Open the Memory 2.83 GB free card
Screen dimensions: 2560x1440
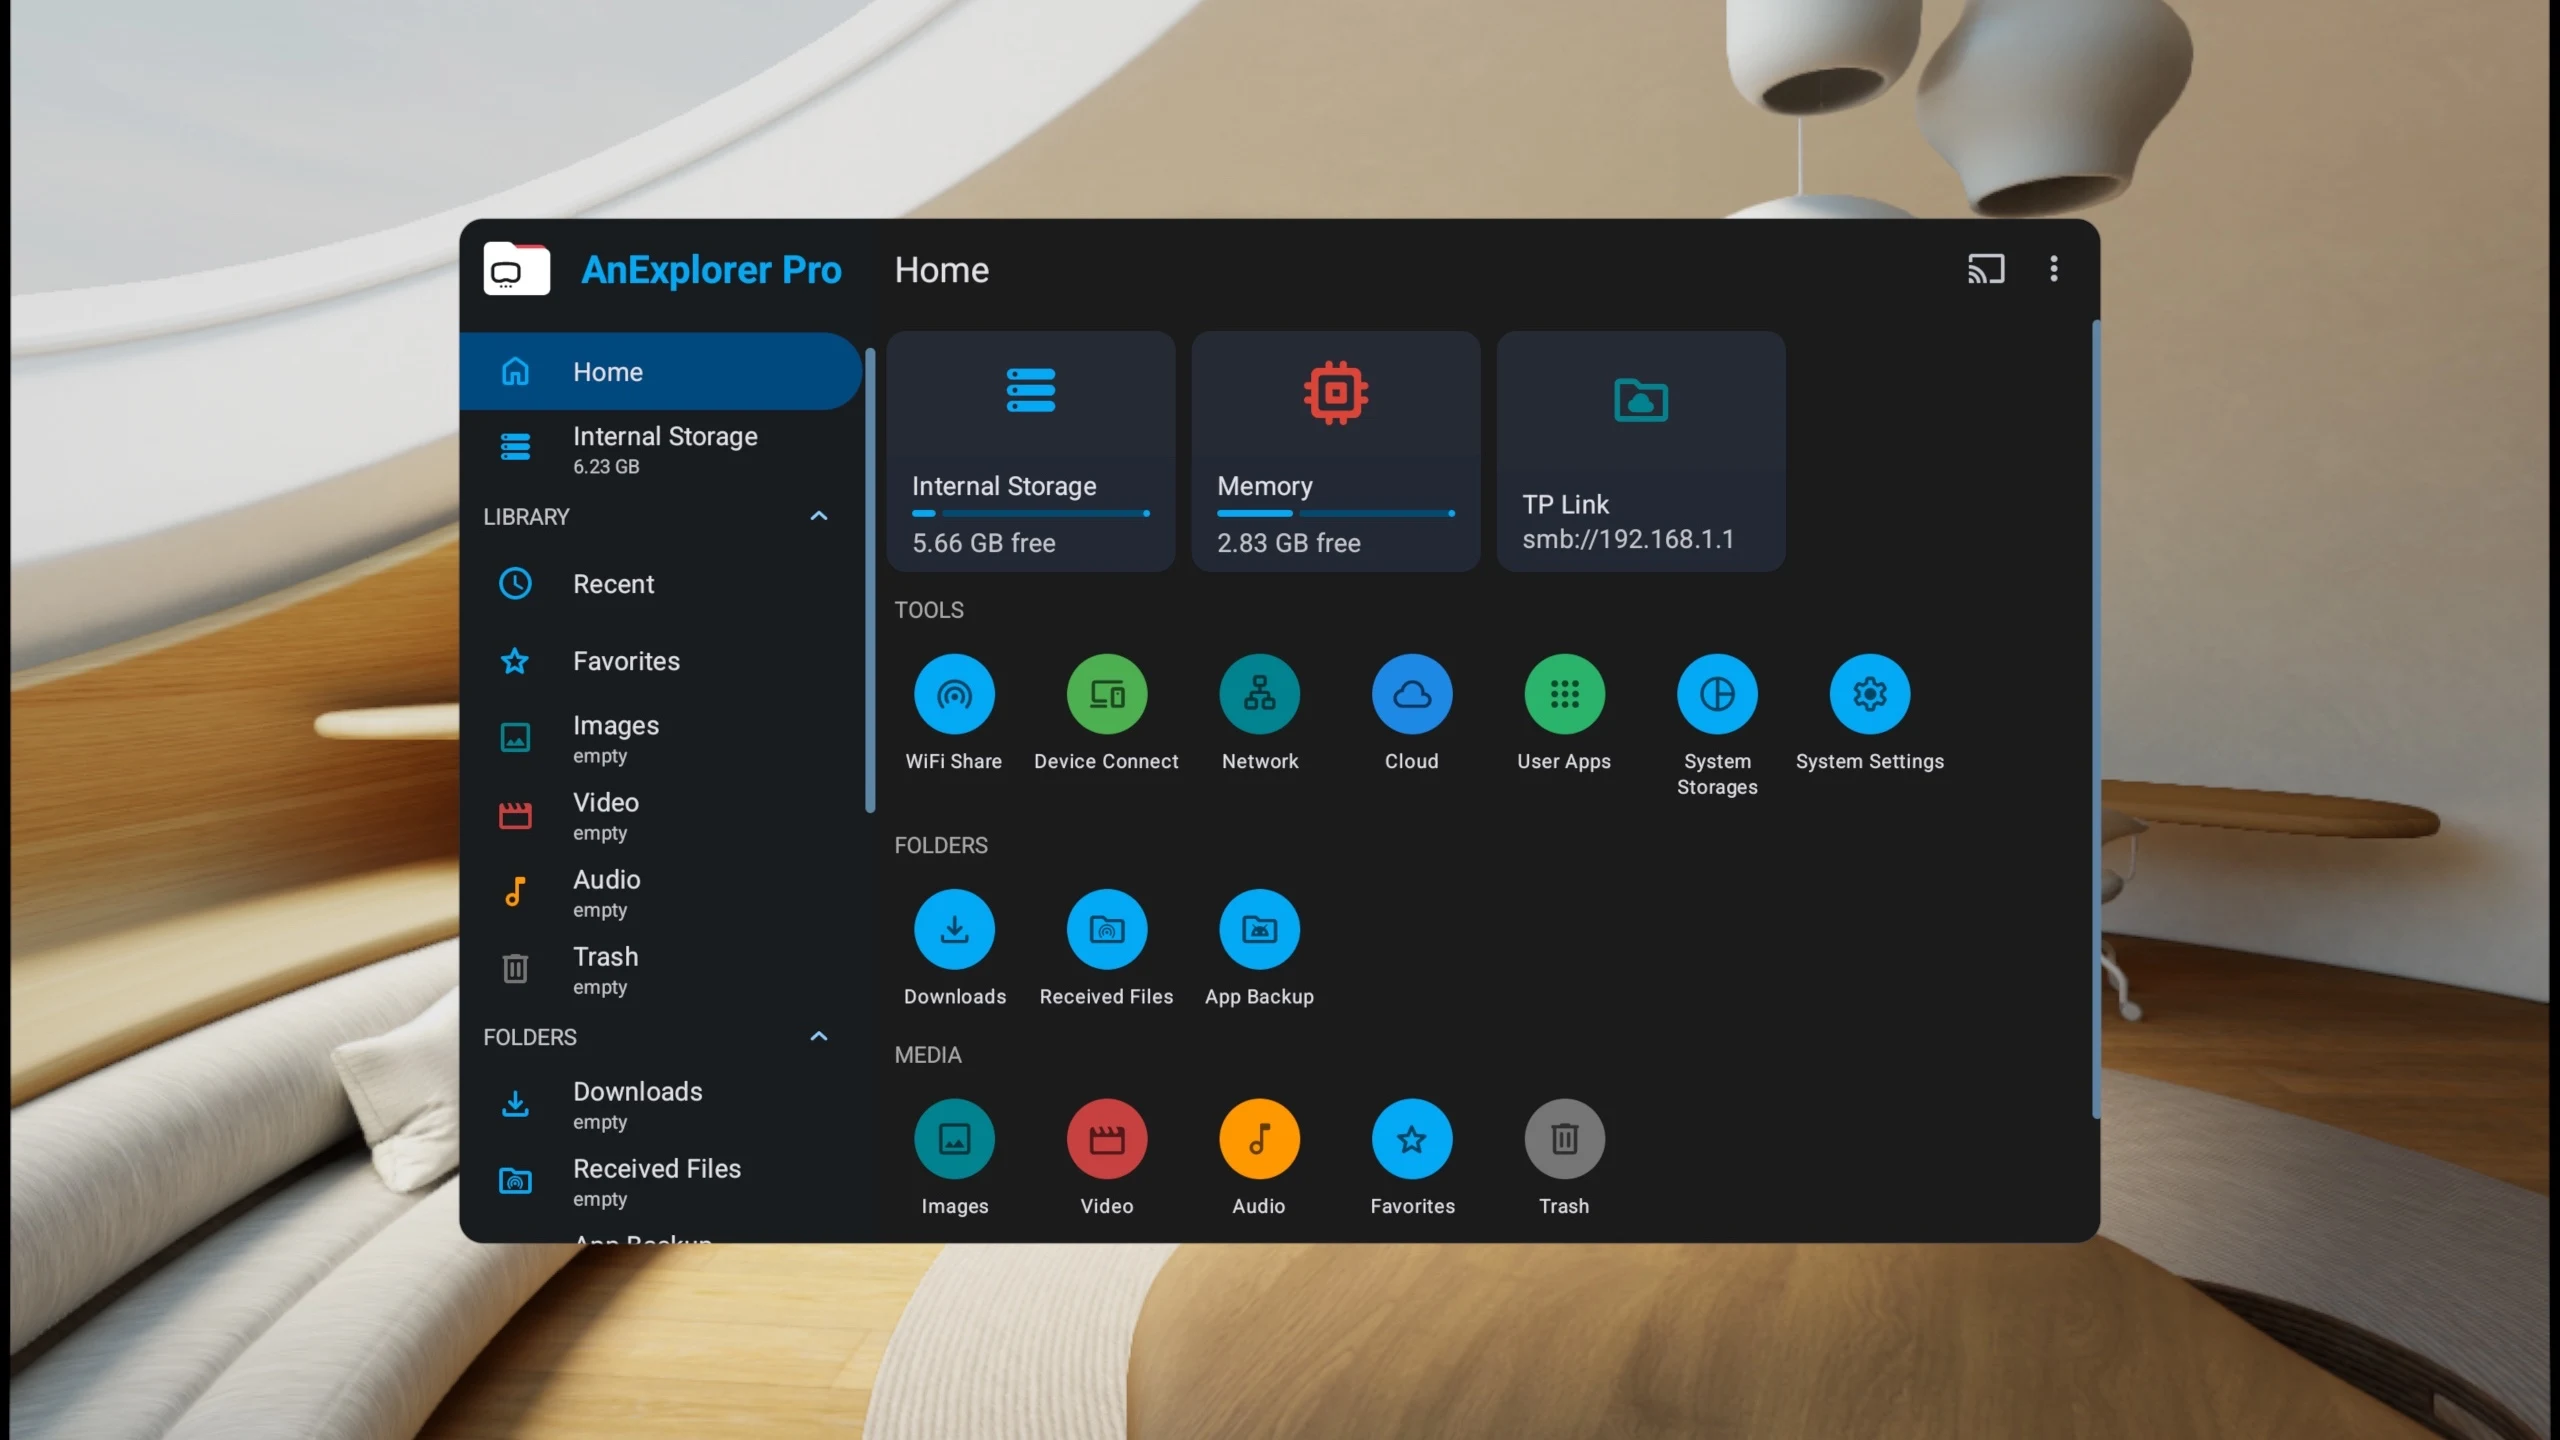click(1335, 451)
